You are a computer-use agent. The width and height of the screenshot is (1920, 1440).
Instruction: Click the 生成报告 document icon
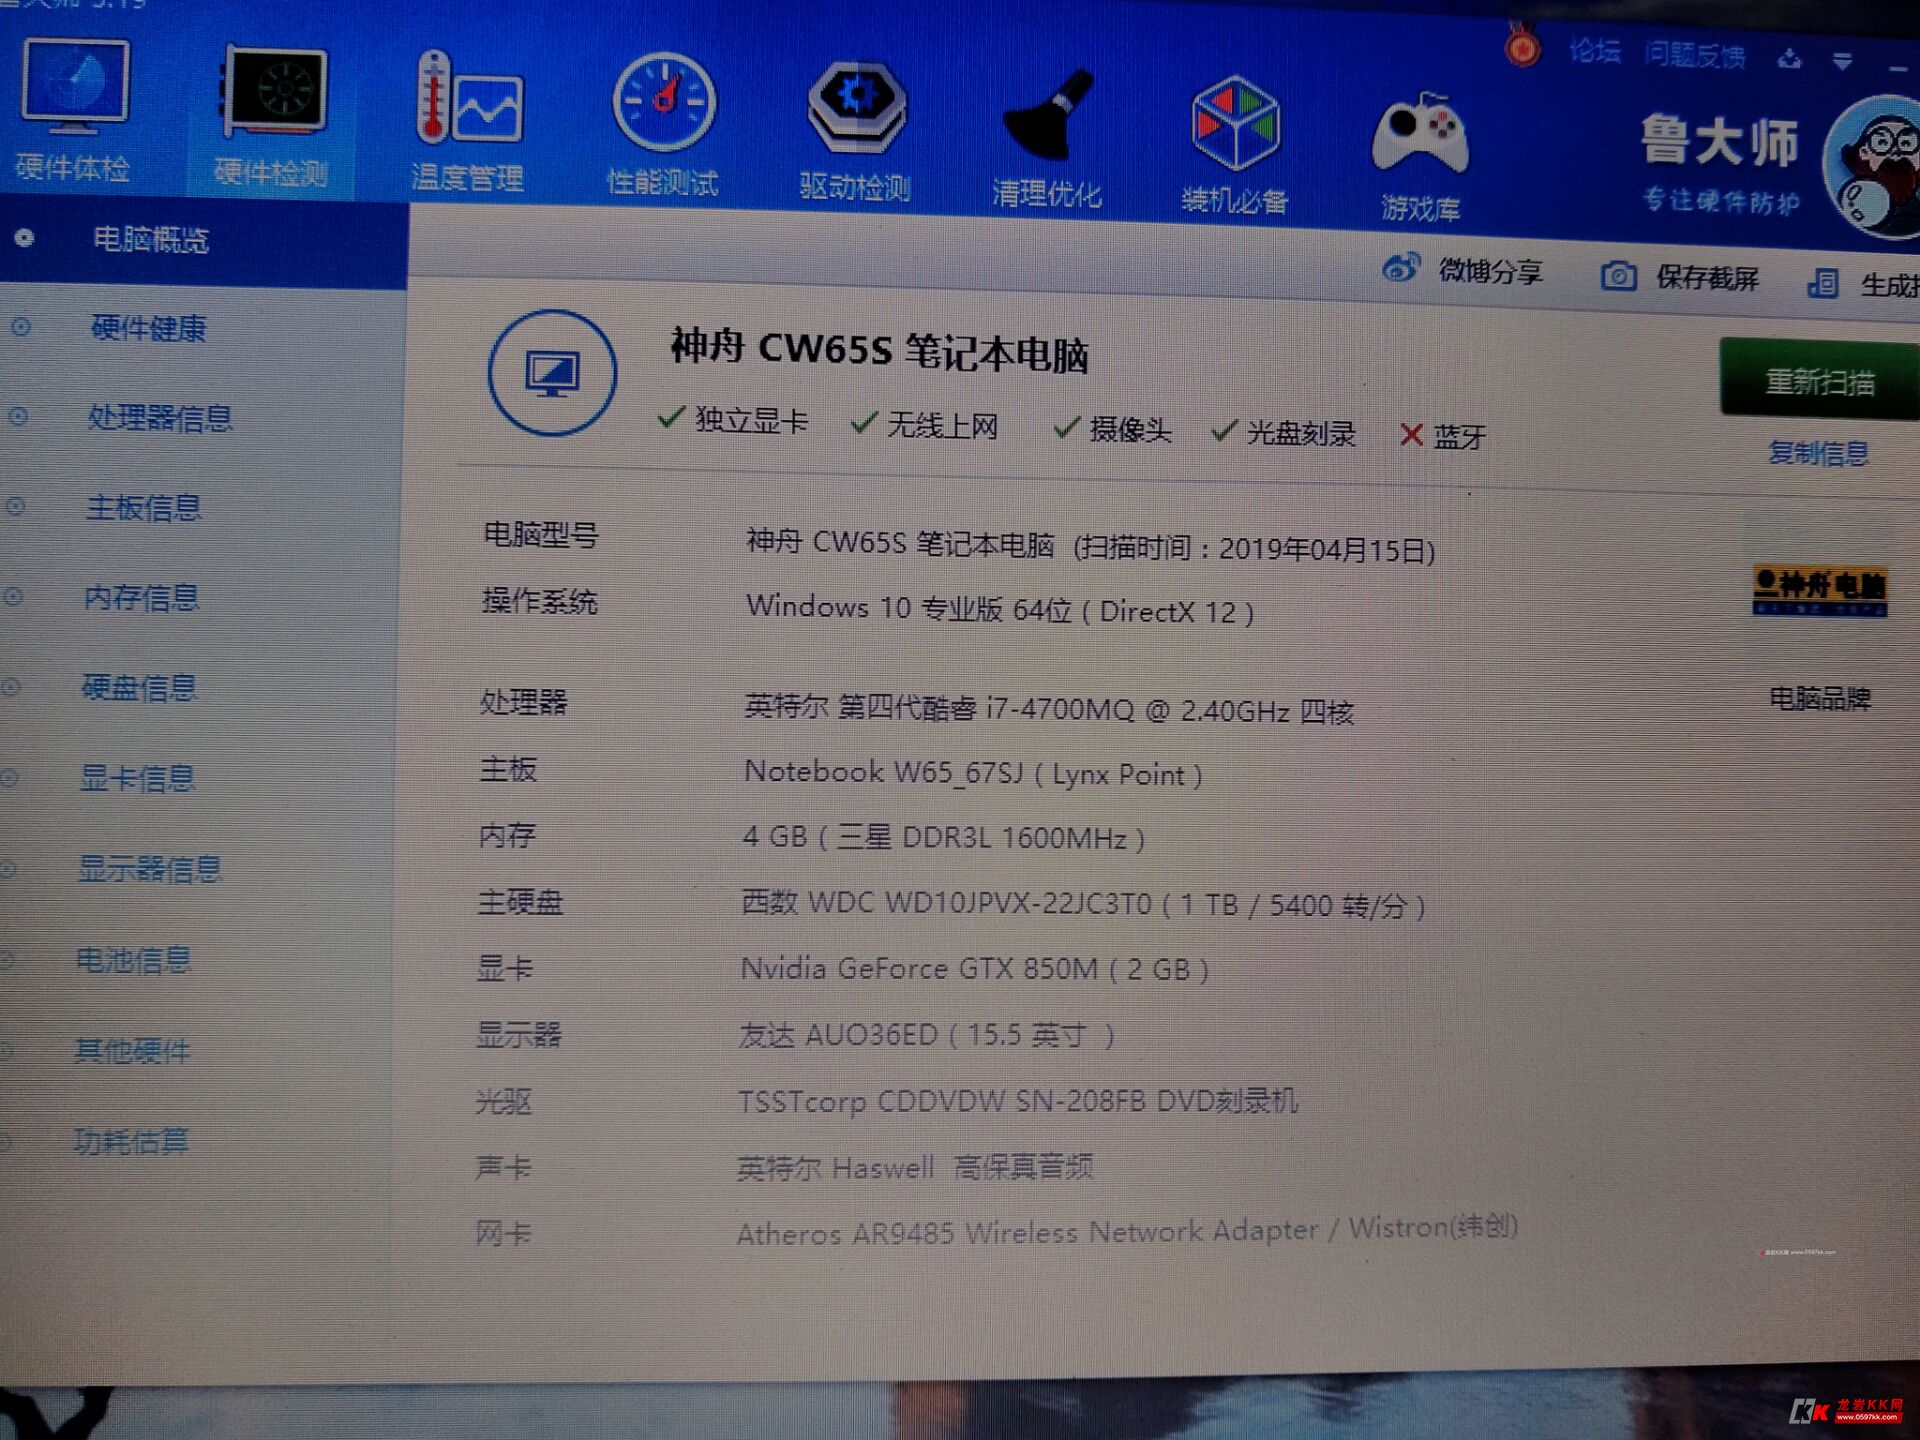pos(1823,283)
